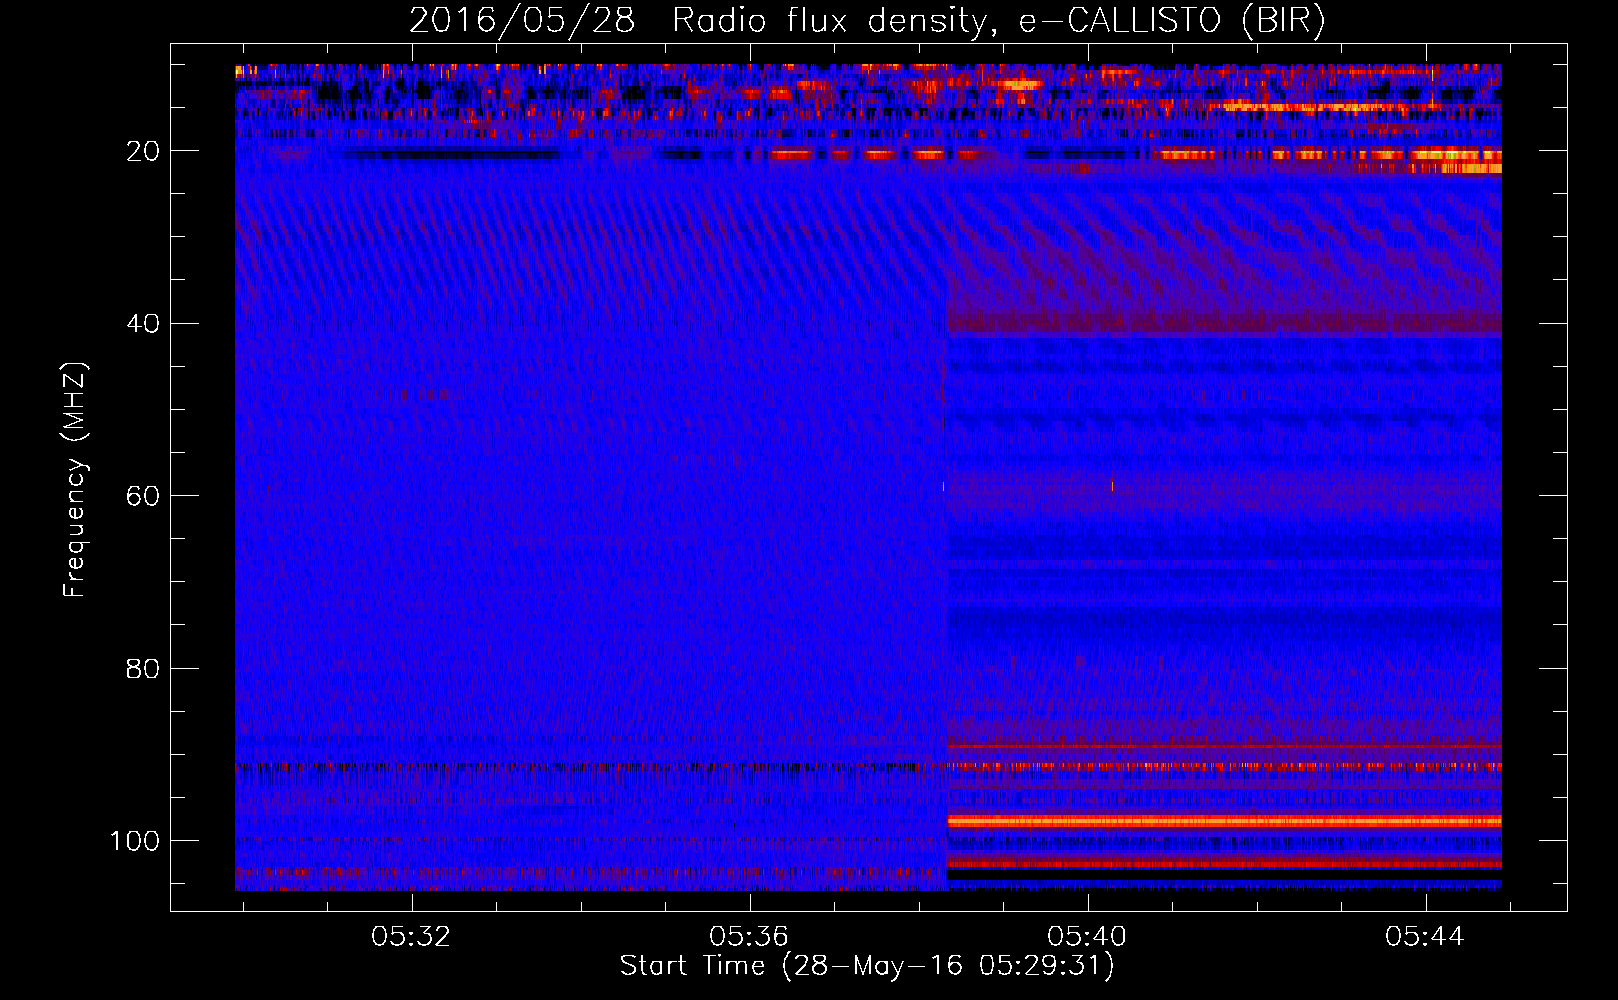Image resolution: width=1618 pixels, height=1000 pixels.
Task: Click the 100 MHz frequency tick label
Action: (x=134, y=841)
